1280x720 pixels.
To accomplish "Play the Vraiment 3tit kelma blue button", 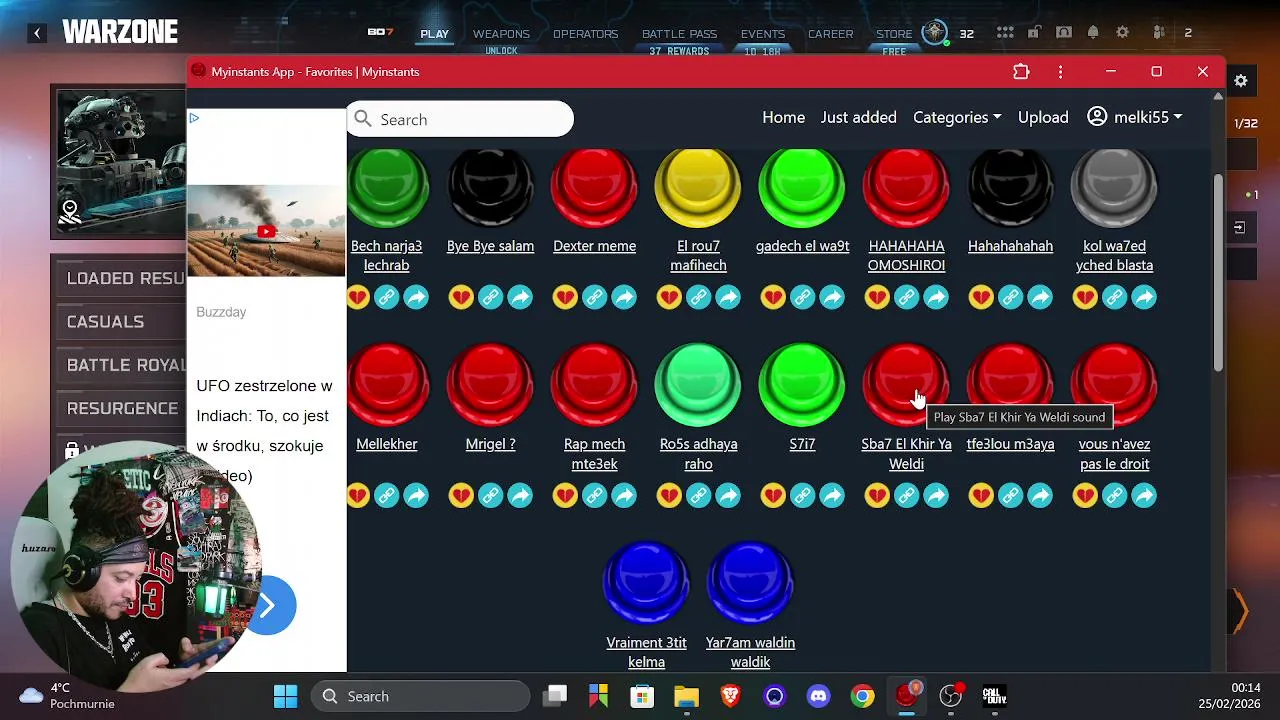I will (x=646, y=583).
